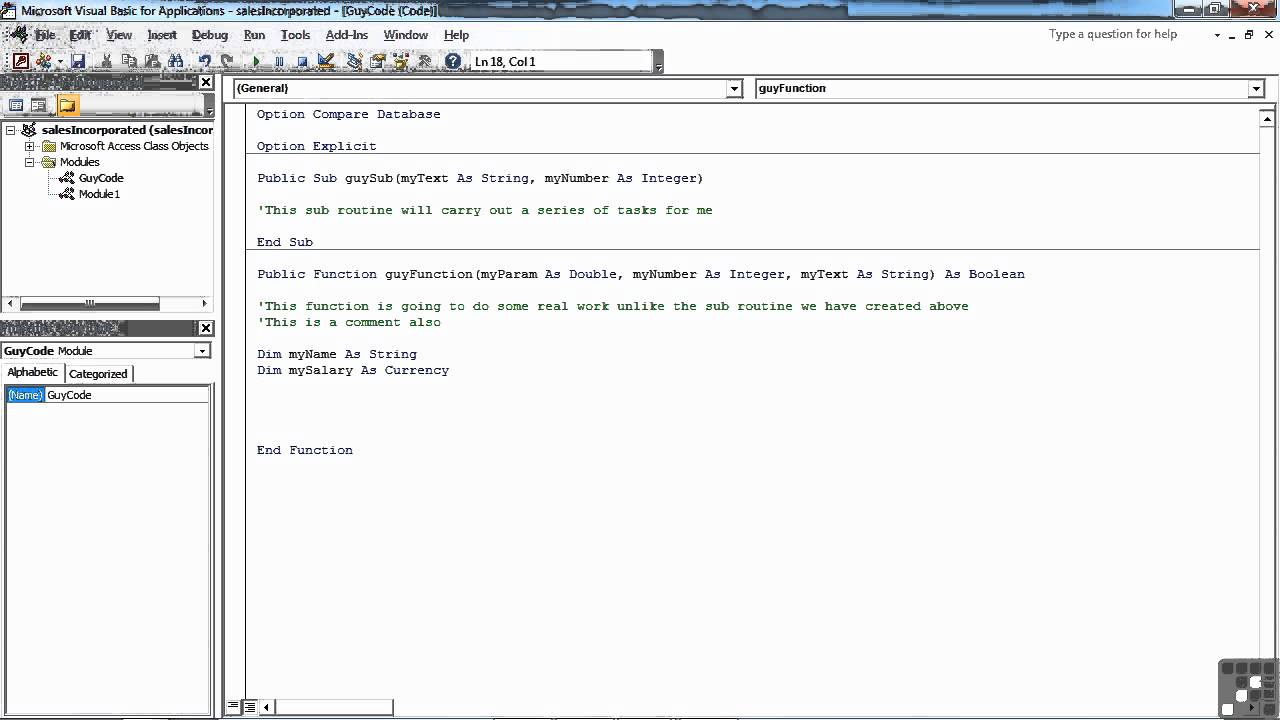Click the 'Option Explicit' line

[317, 146]
